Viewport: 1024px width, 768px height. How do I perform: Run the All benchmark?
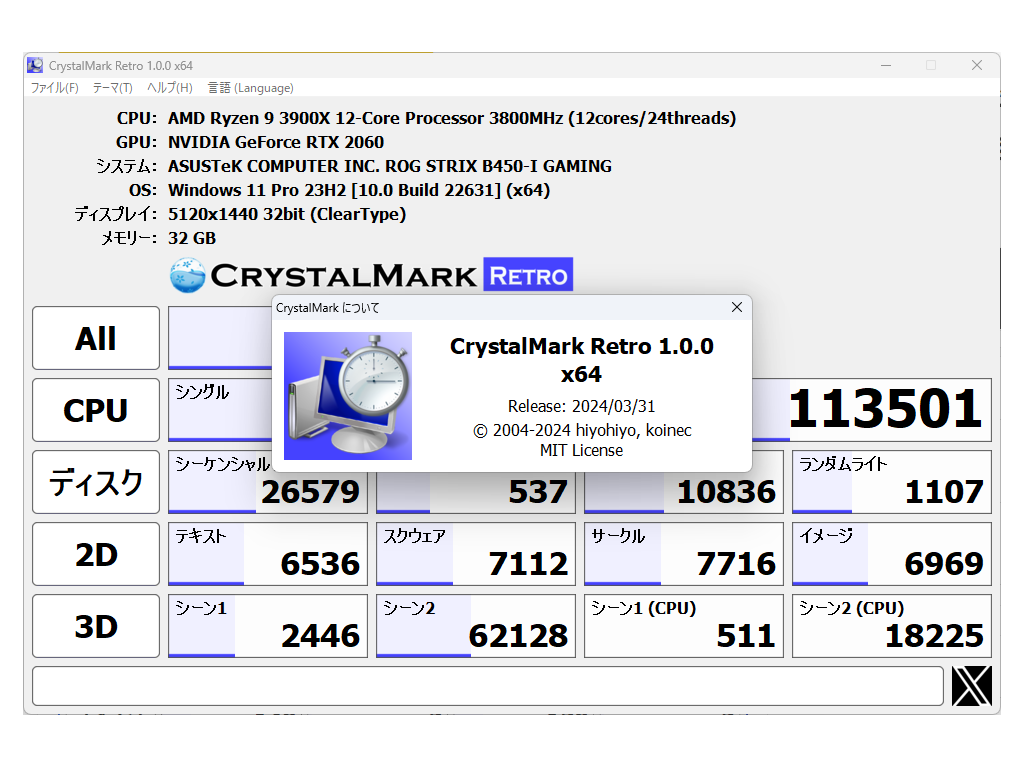click(x=95, y=338)
